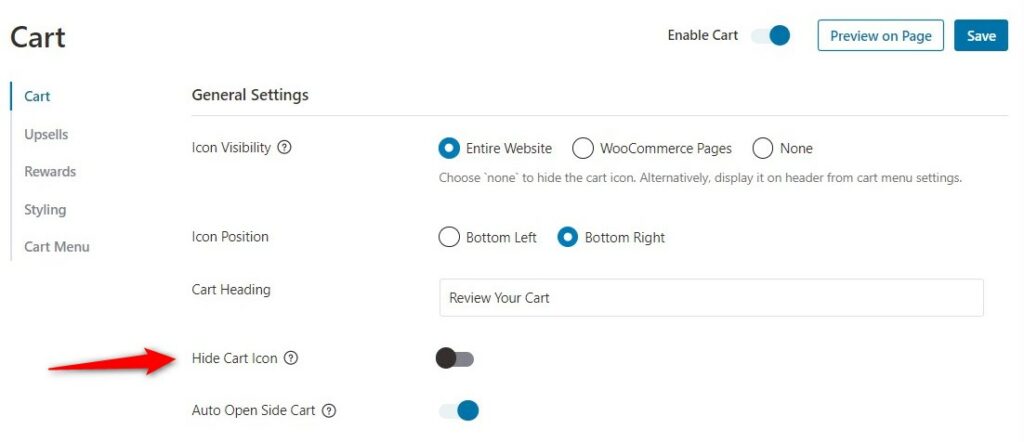Click the Preview on Page button
This screenshot has width=1024, height=442.
880,35
